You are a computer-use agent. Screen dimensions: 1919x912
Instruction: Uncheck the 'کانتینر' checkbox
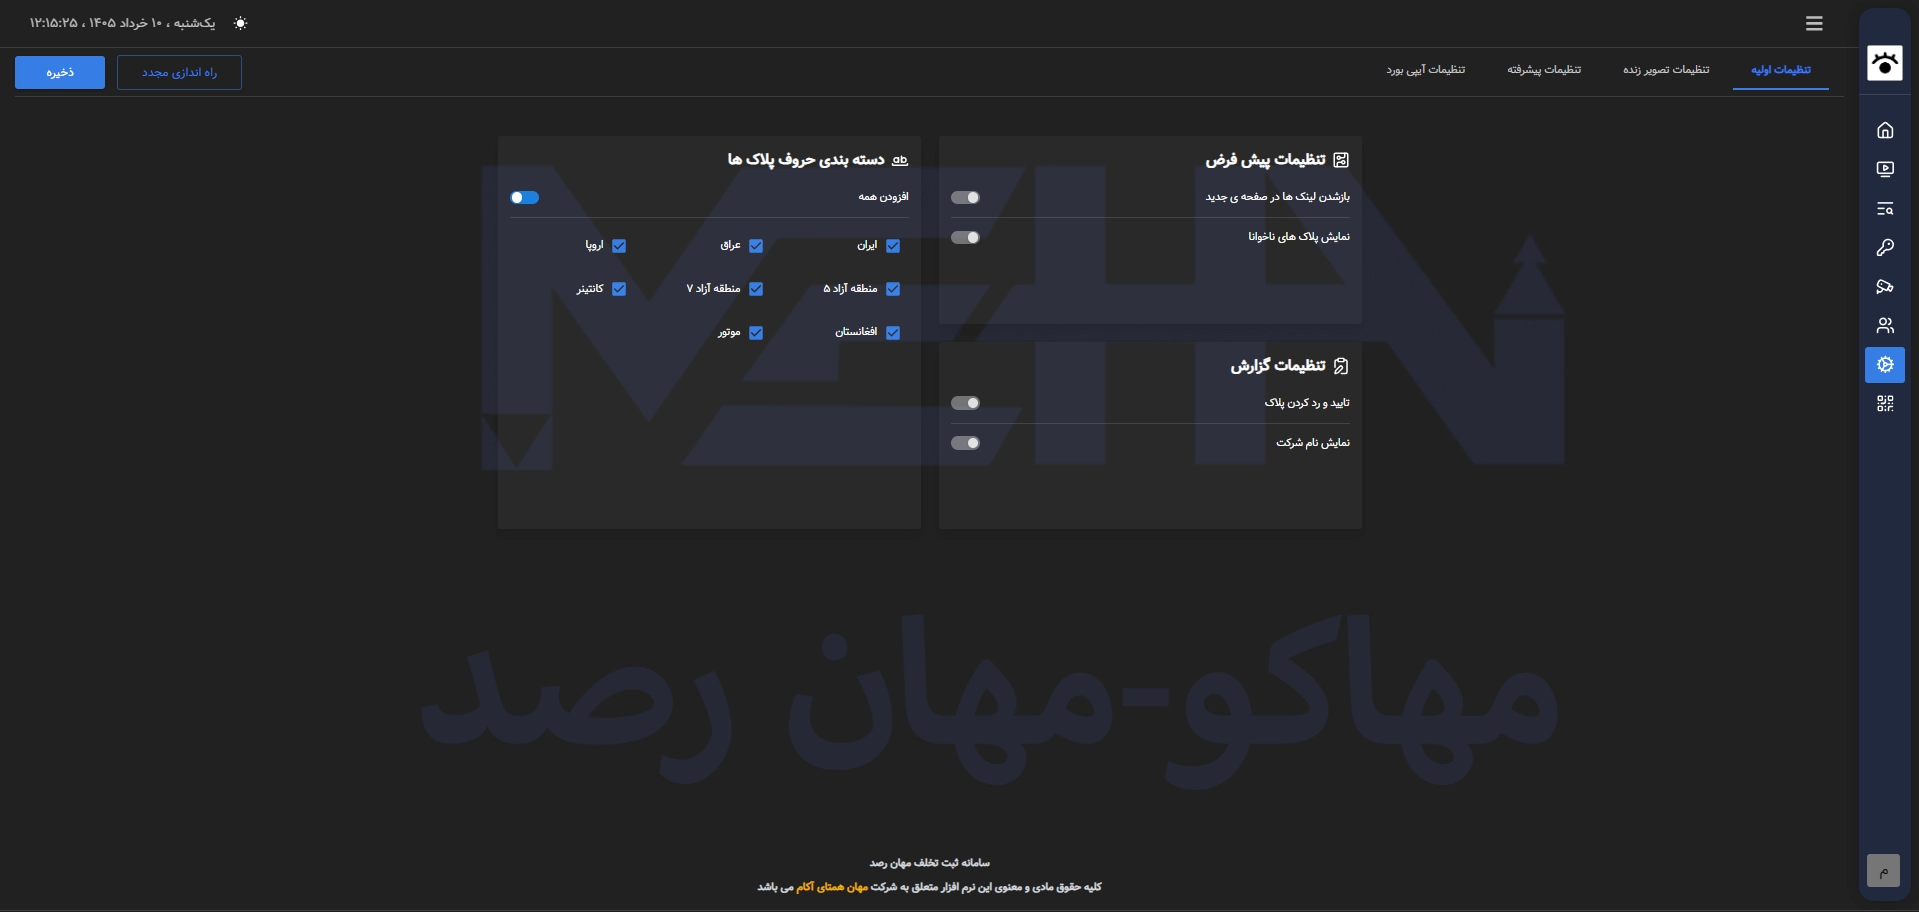pos(619,289)
